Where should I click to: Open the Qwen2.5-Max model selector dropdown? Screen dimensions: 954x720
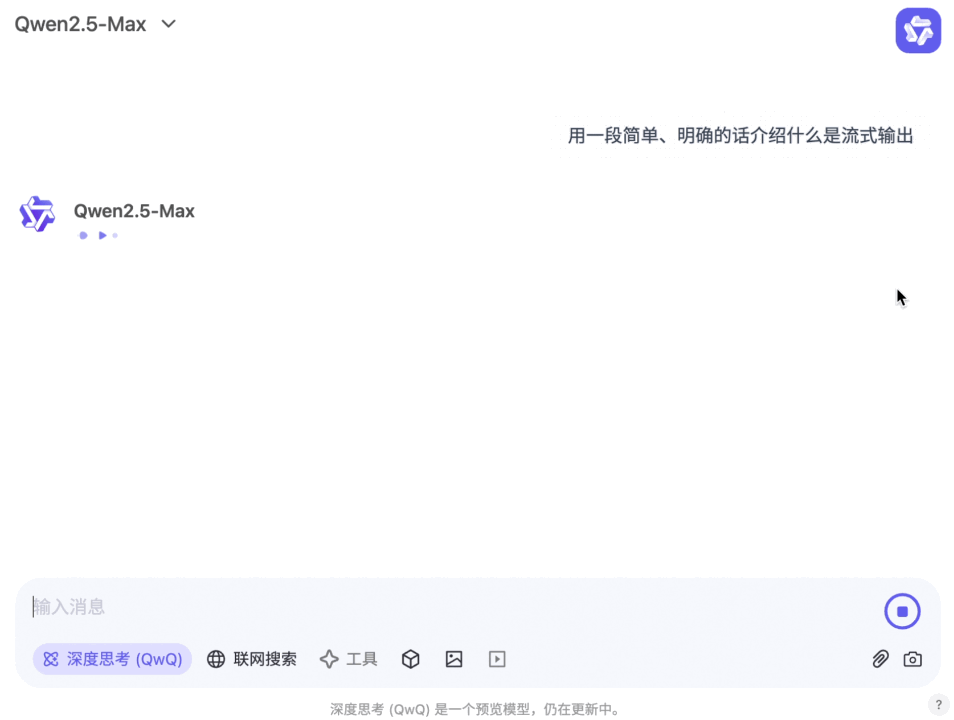(96, 24)
